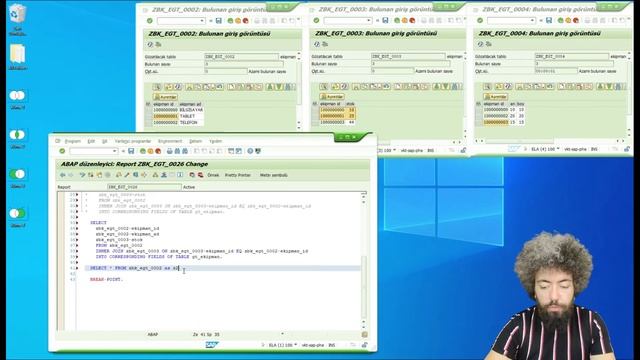Open the command field dropdown in ABAP editor
This screenshot has width=640, height=360.
pos(115,151)
